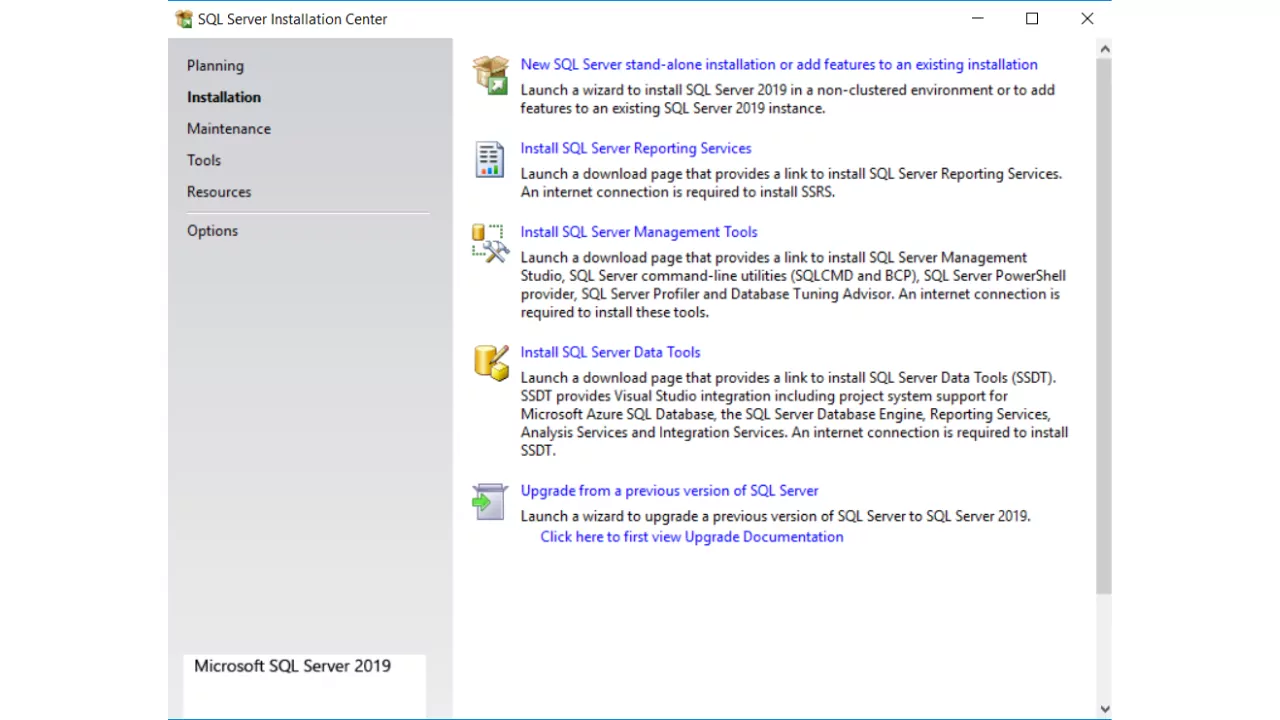The height and width of the screenshot is (720, 1280).
Task: Maximize the Installation Center window
Action: click(1032, 19)
